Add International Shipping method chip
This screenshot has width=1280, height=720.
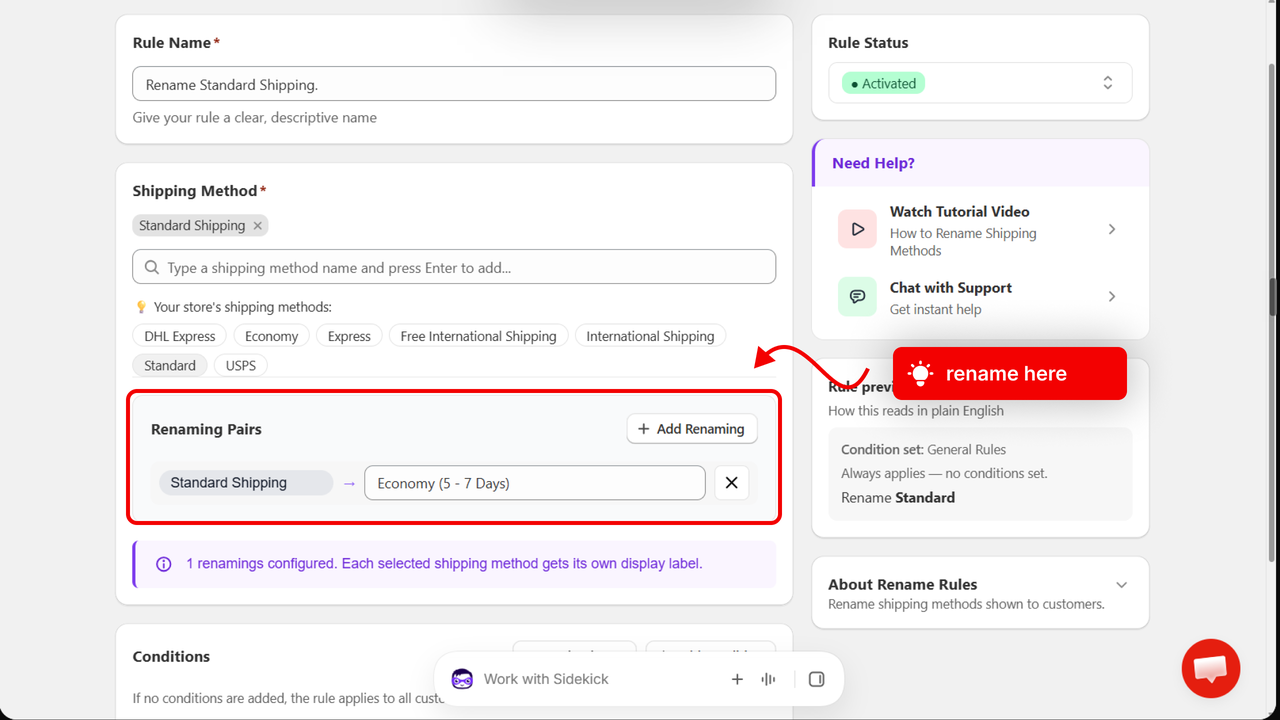(650, 336)
